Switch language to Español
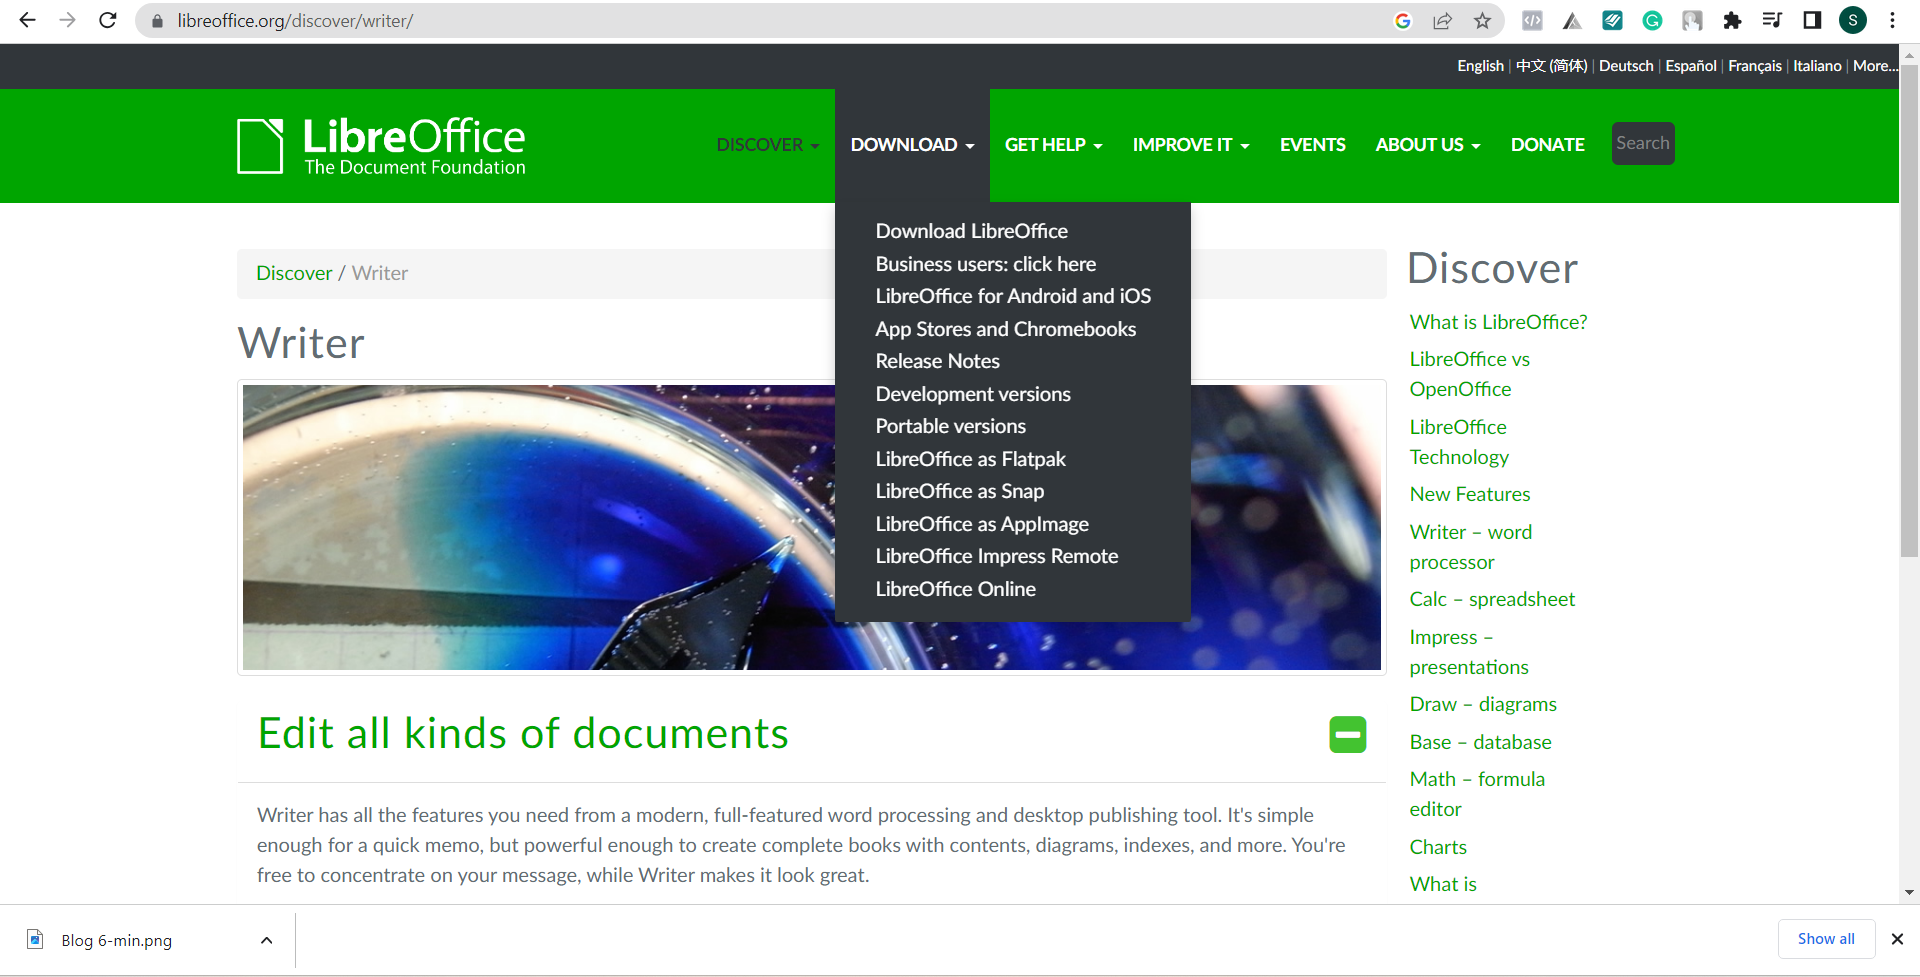The image size is (1920, 977). point(1691,66)
